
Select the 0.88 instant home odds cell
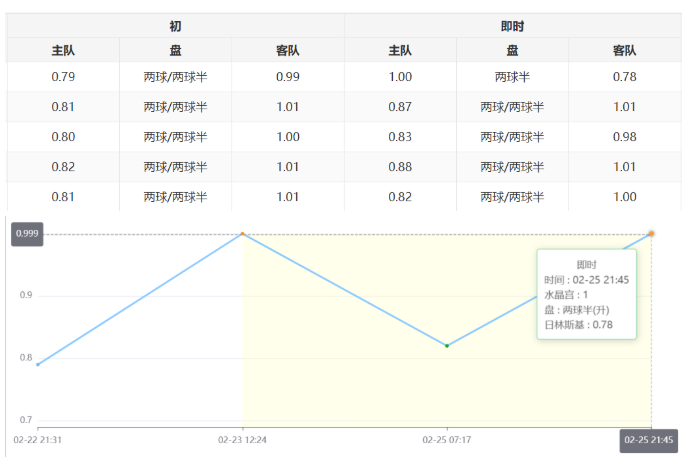(x=400, y=167)
